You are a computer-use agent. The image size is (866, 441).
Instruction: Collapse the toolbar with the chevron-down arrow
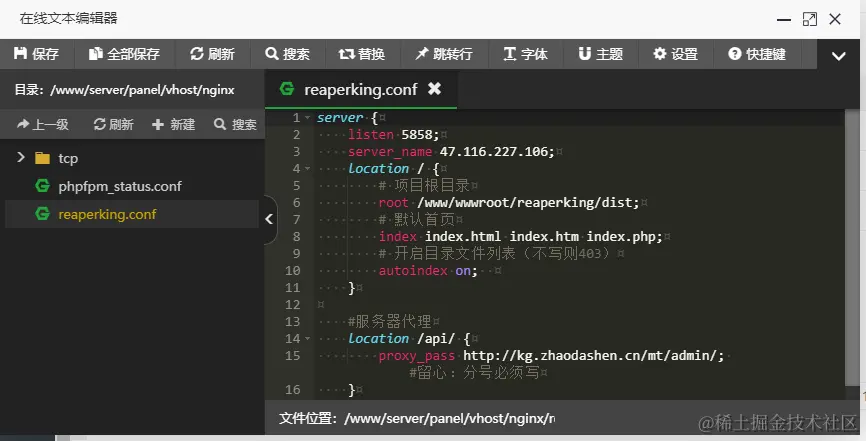838,56
